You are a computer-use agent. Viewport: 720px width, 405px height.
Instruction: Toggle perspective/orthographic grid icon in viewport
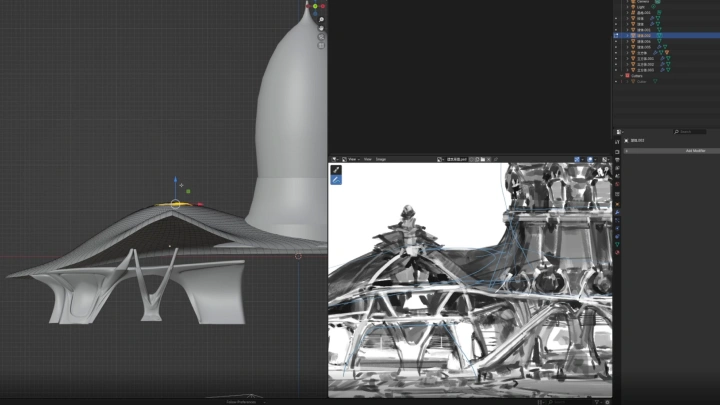(x=321, y=45)
